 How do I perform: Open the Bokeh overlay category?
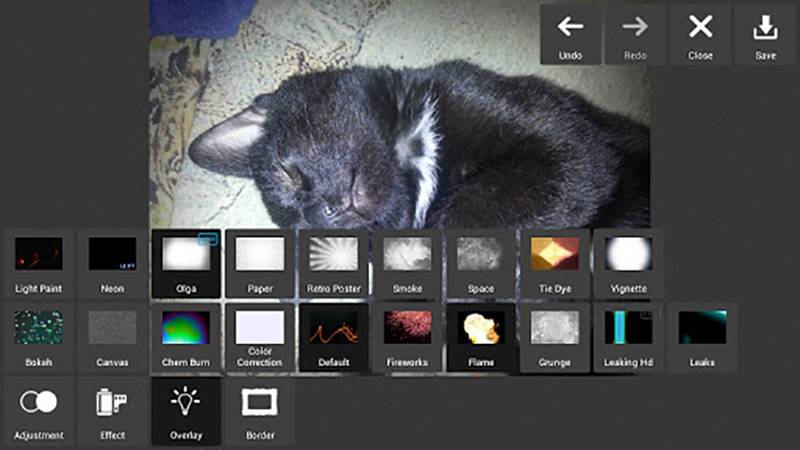point(39,337)
